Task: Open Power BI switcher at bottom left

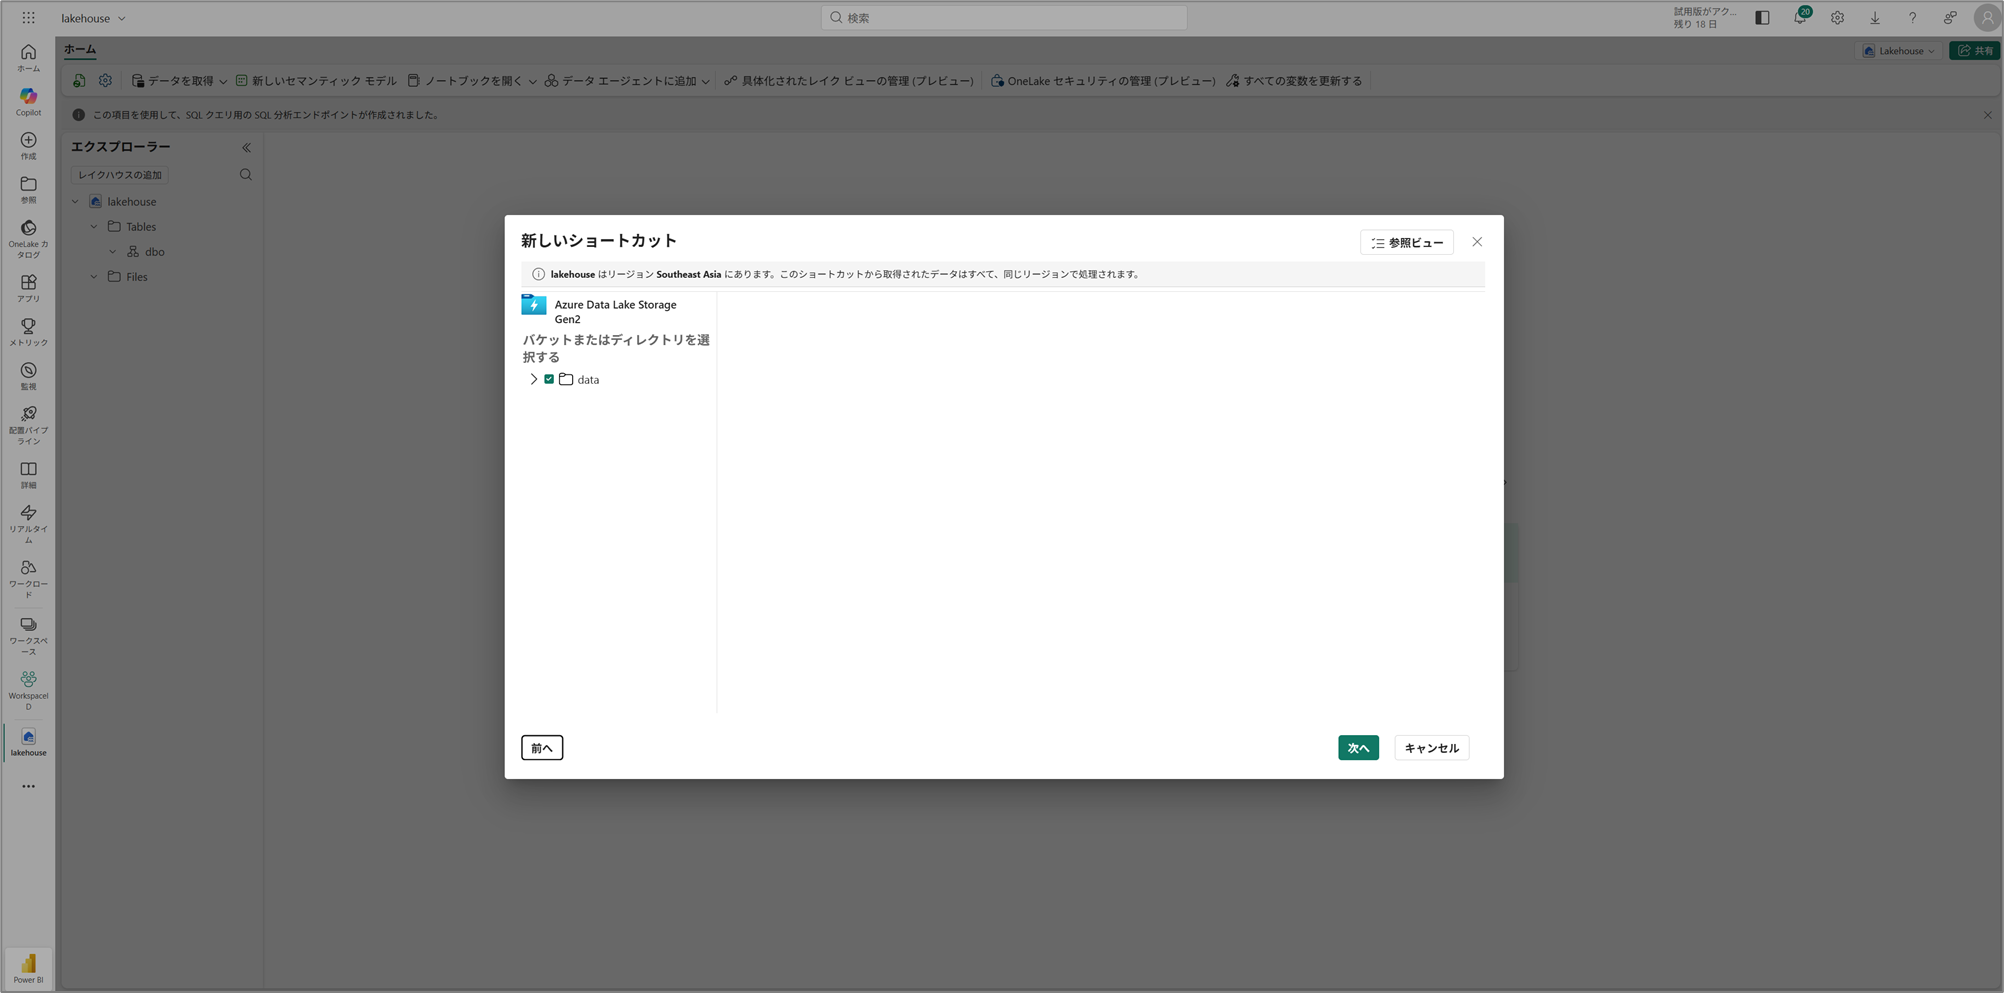Action: pos(28,968)
